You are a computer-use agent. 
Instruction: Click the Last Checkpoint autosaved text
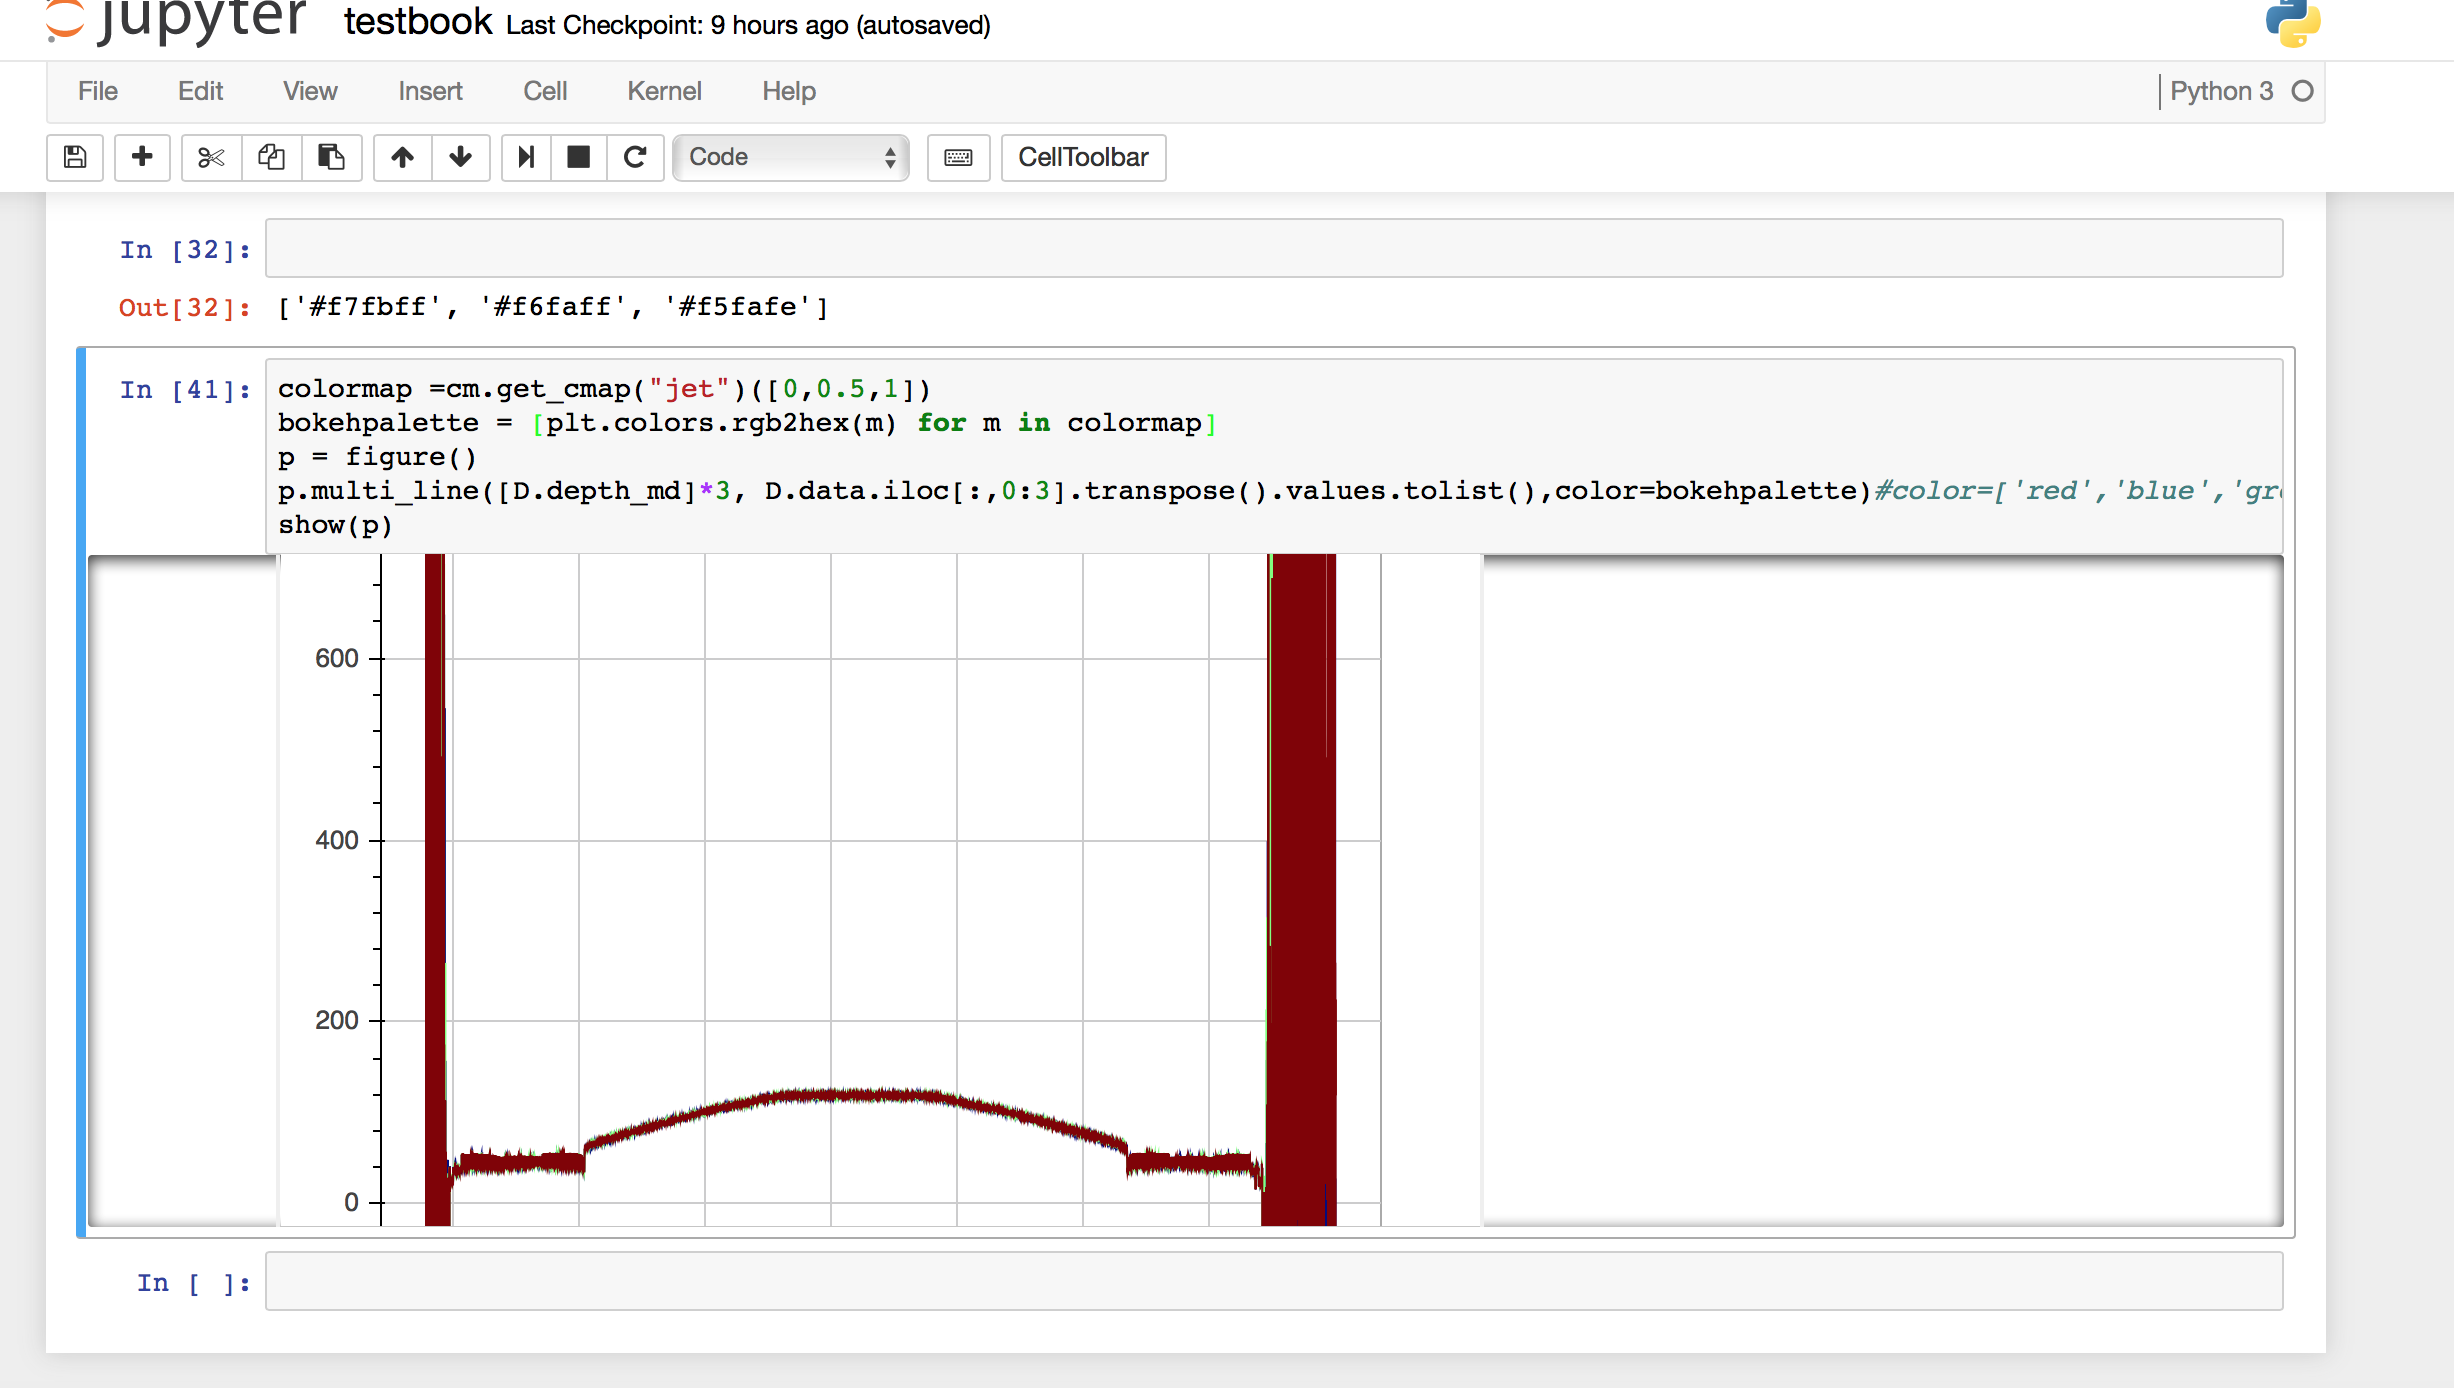(748, 25)
